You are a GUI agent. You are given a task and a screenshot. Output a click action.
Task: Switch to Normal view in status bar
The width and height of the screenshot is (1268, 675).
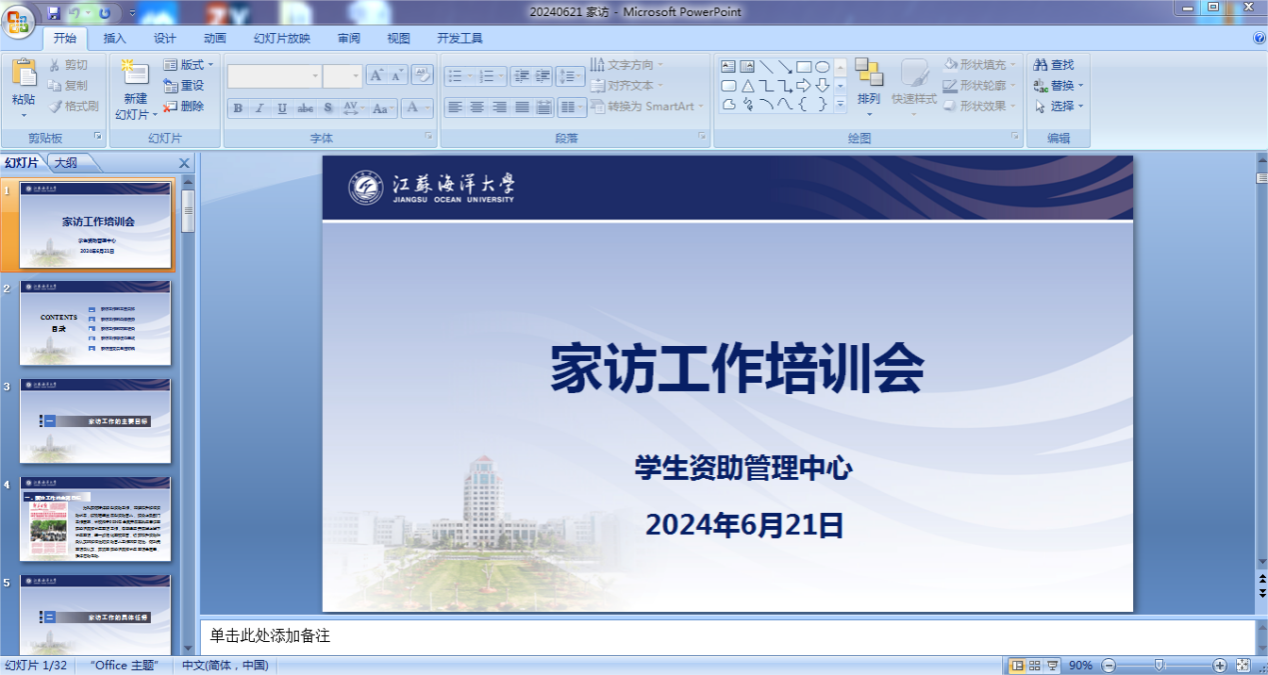click(x=1018, y=665)
